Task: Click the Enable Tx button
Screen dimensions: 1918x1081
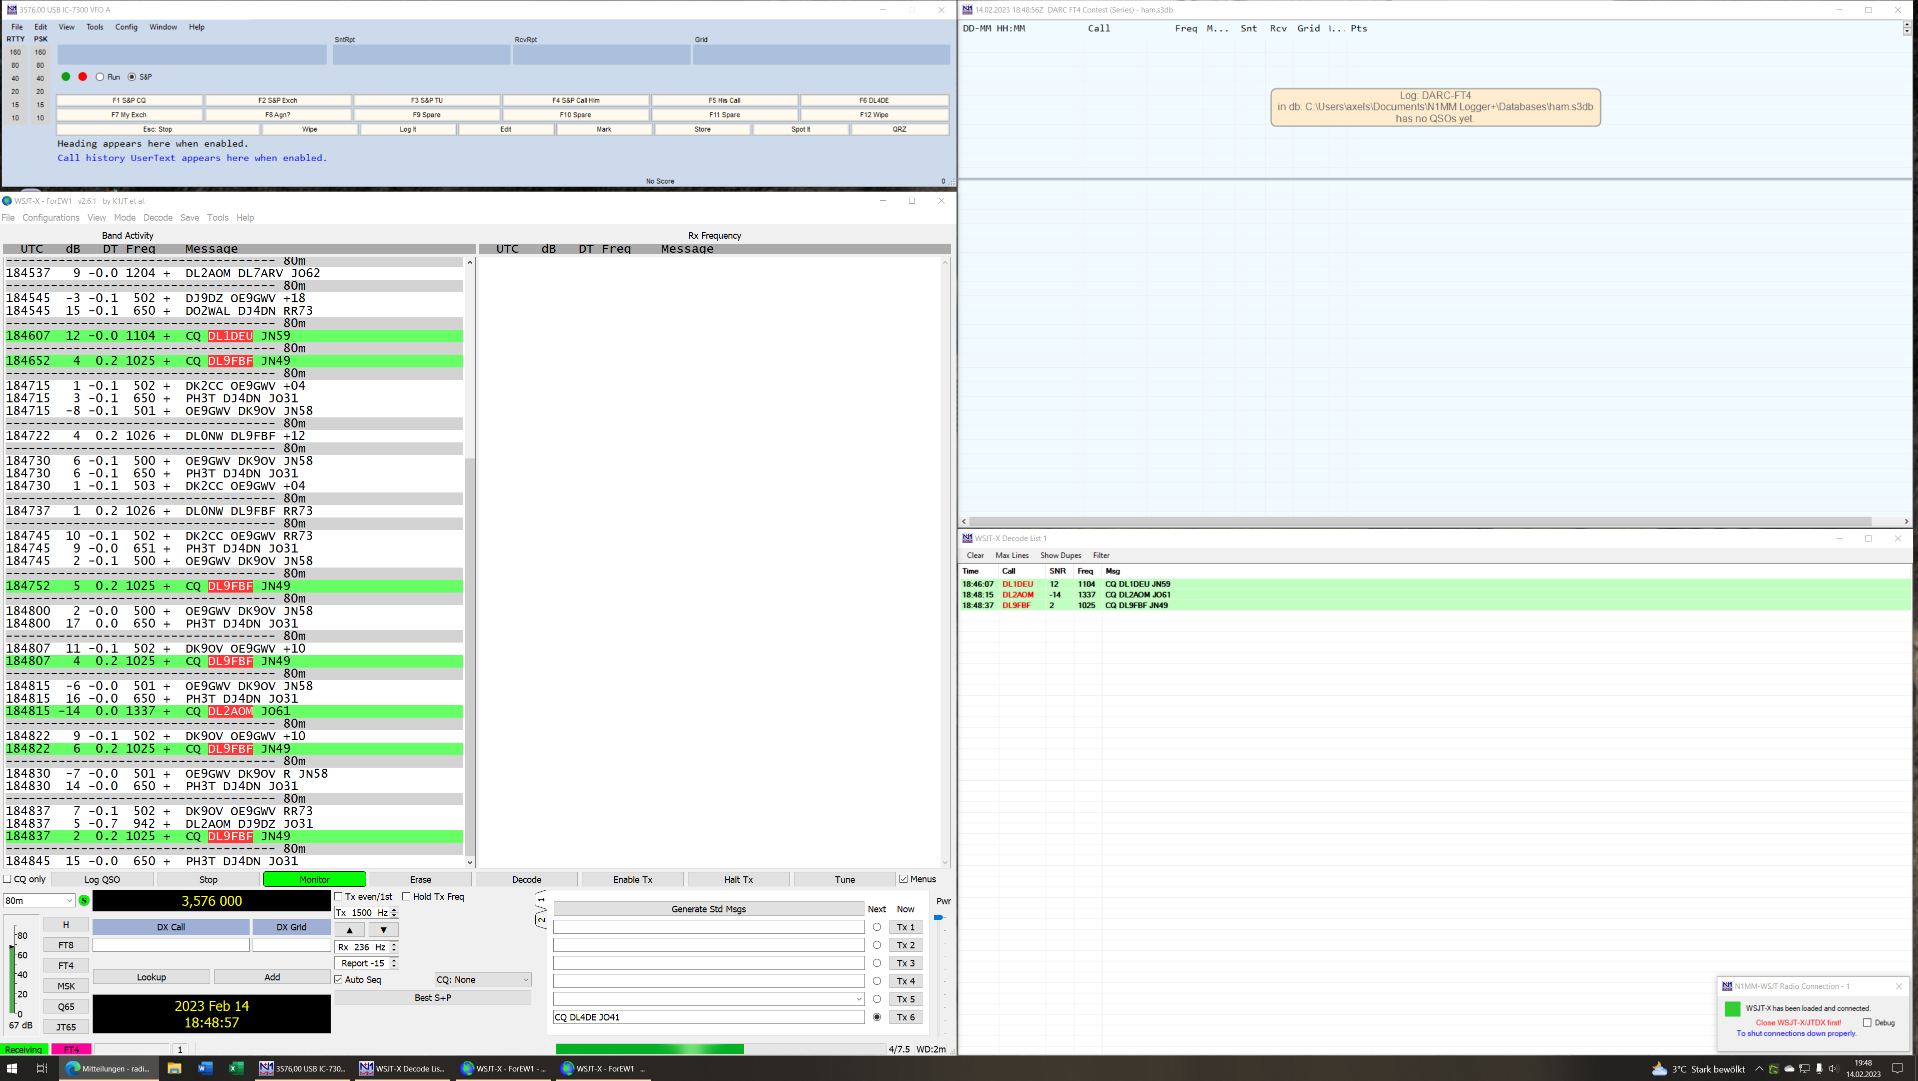Action: [632, 880]
